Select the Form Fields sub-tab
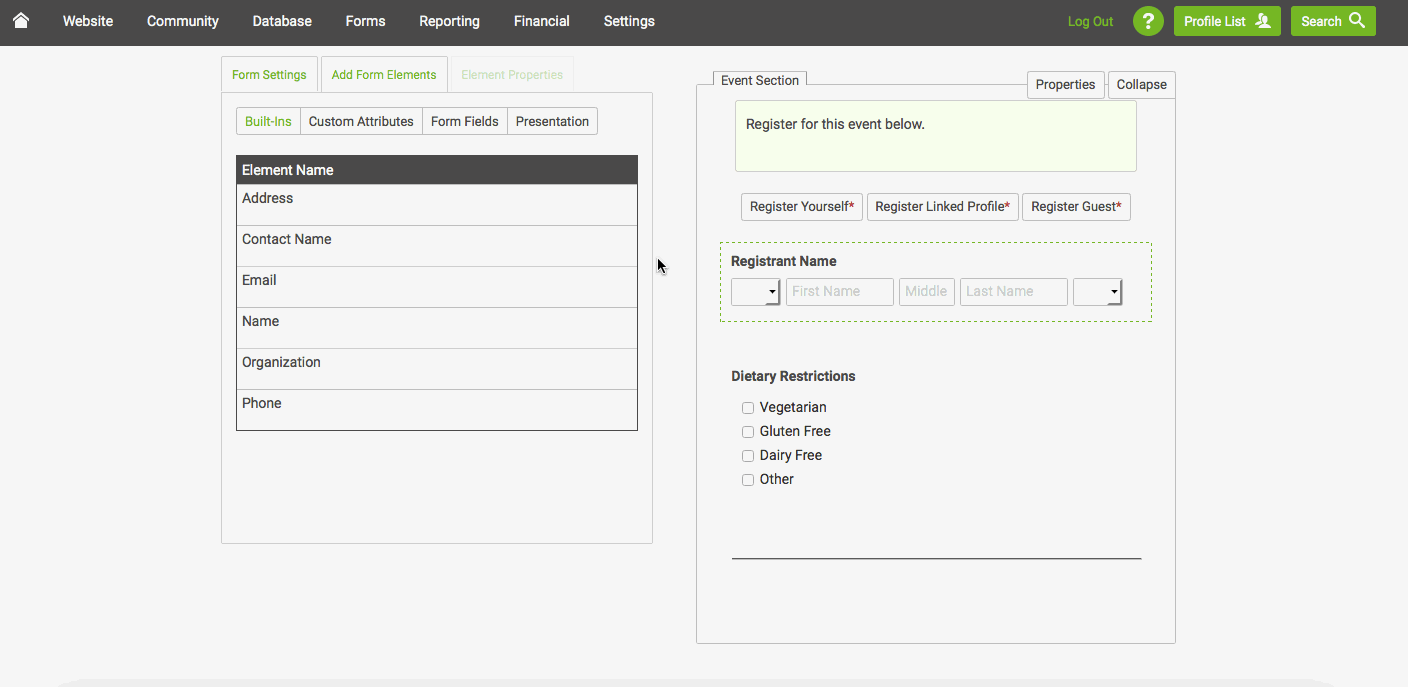1408x687 pixels. pos(465,121)
